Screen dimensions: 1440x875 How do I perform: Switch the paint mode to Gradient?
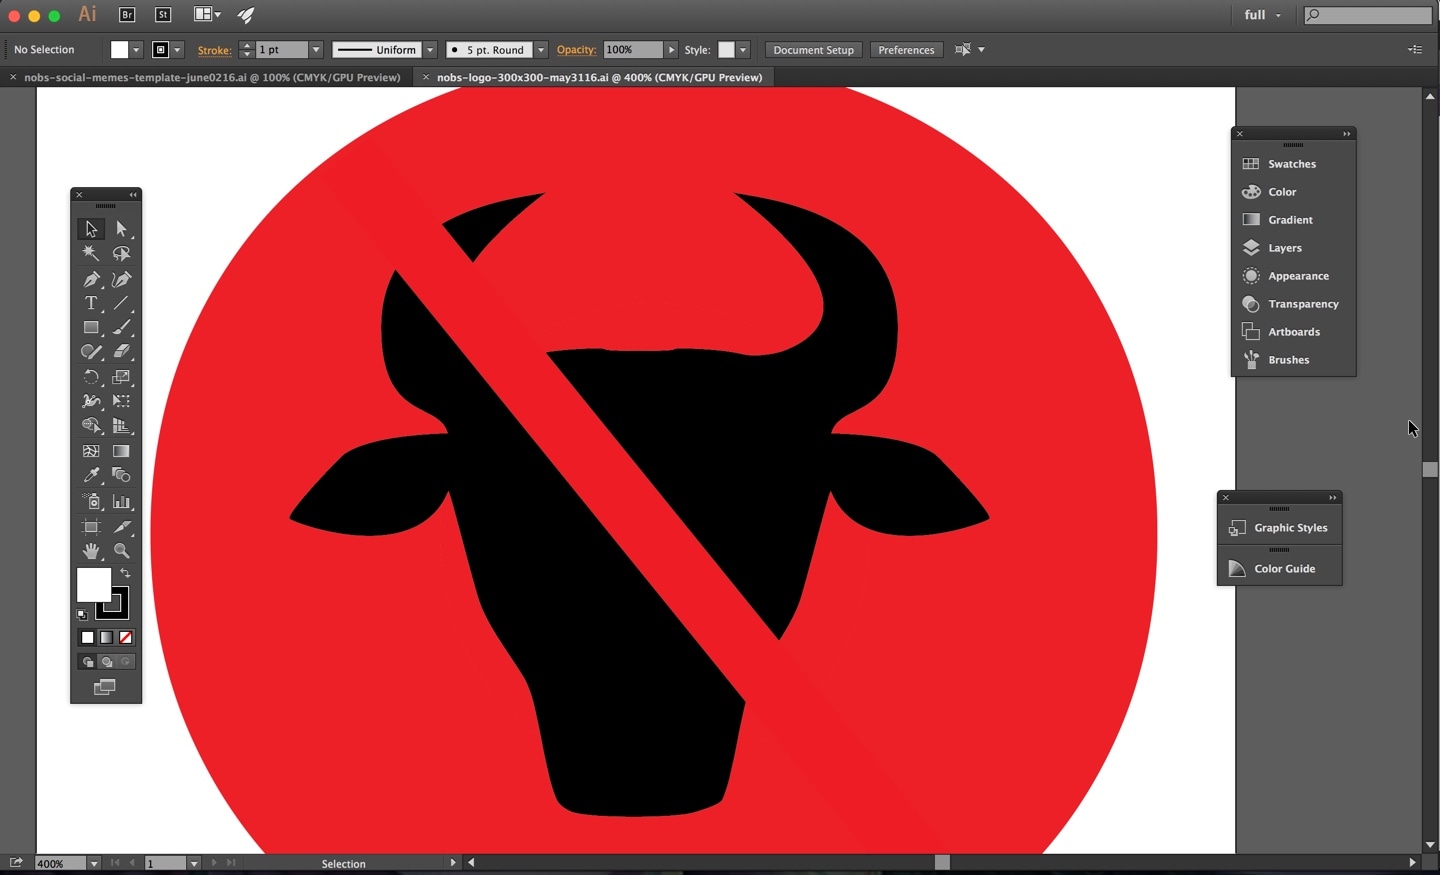107,638
